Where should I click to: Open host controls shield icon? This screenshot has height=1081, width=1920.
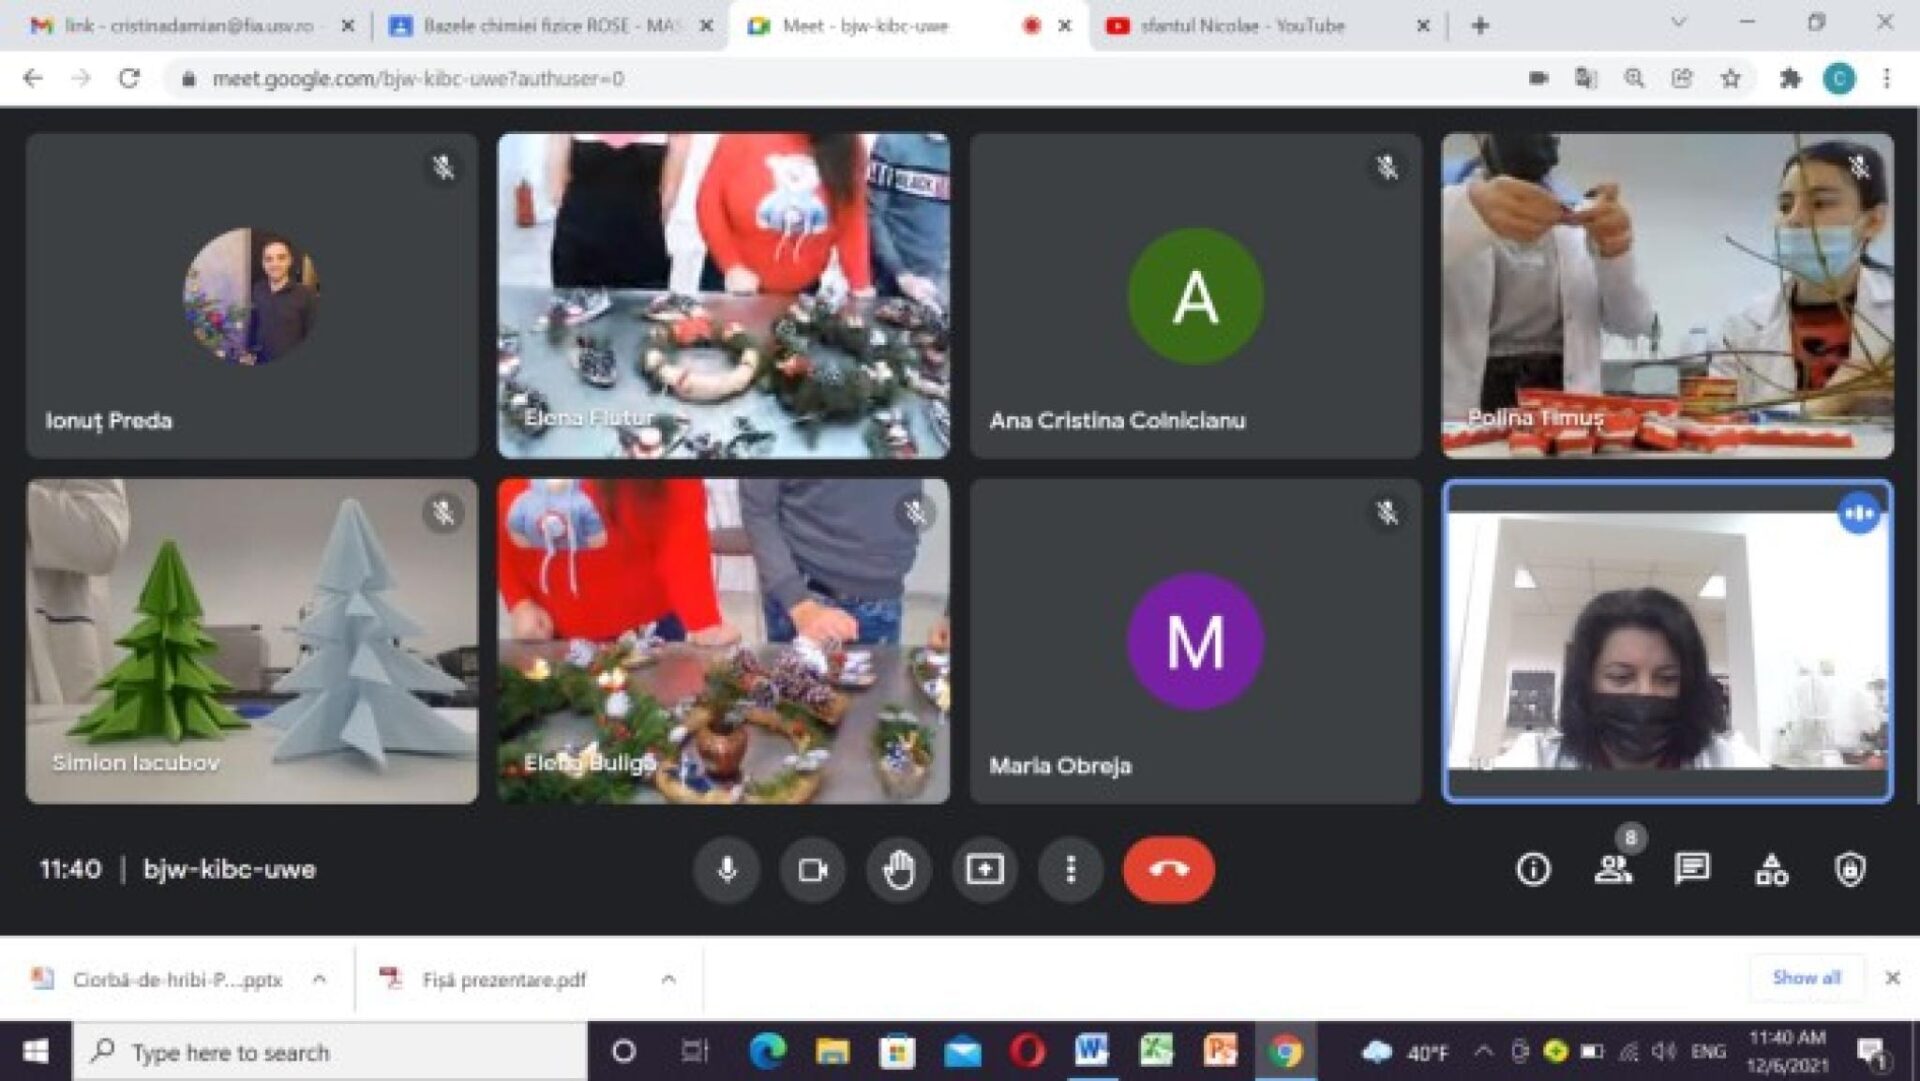coord(1850,869)
